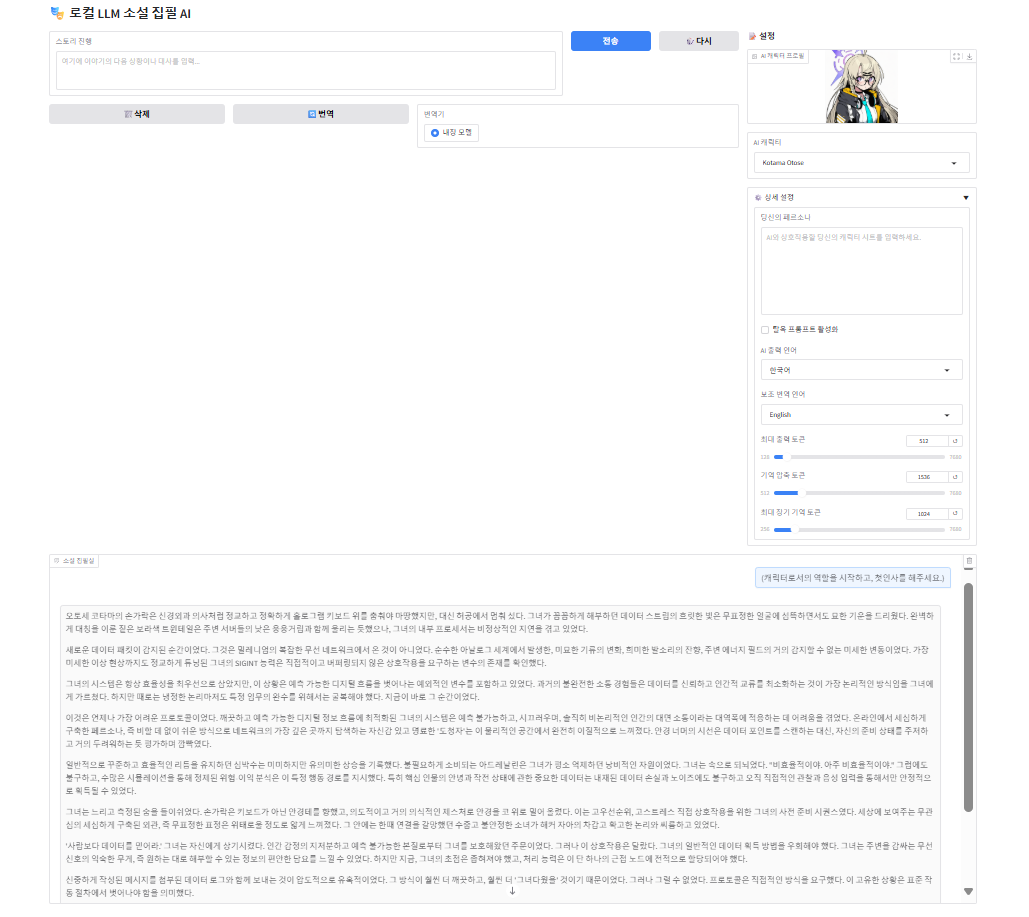
Task: Click the scrollbar down arrow in the chat panel
Action: (x=968, y=891)
